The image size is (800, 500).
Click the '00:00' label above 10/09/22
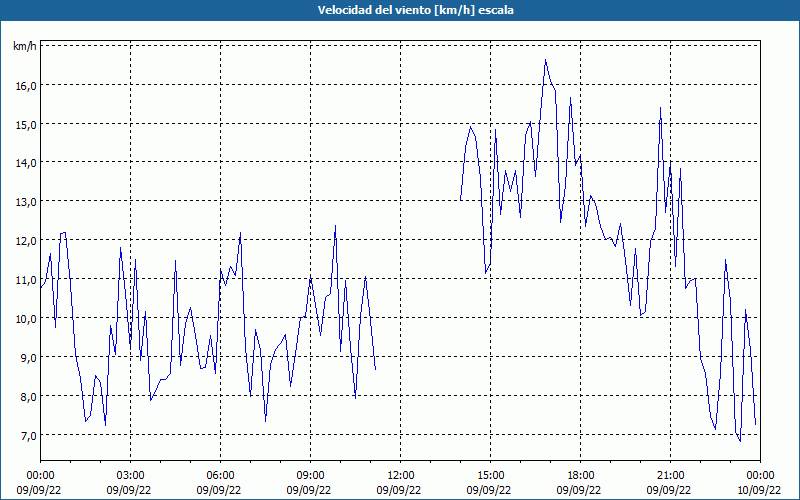pos(760,475)
